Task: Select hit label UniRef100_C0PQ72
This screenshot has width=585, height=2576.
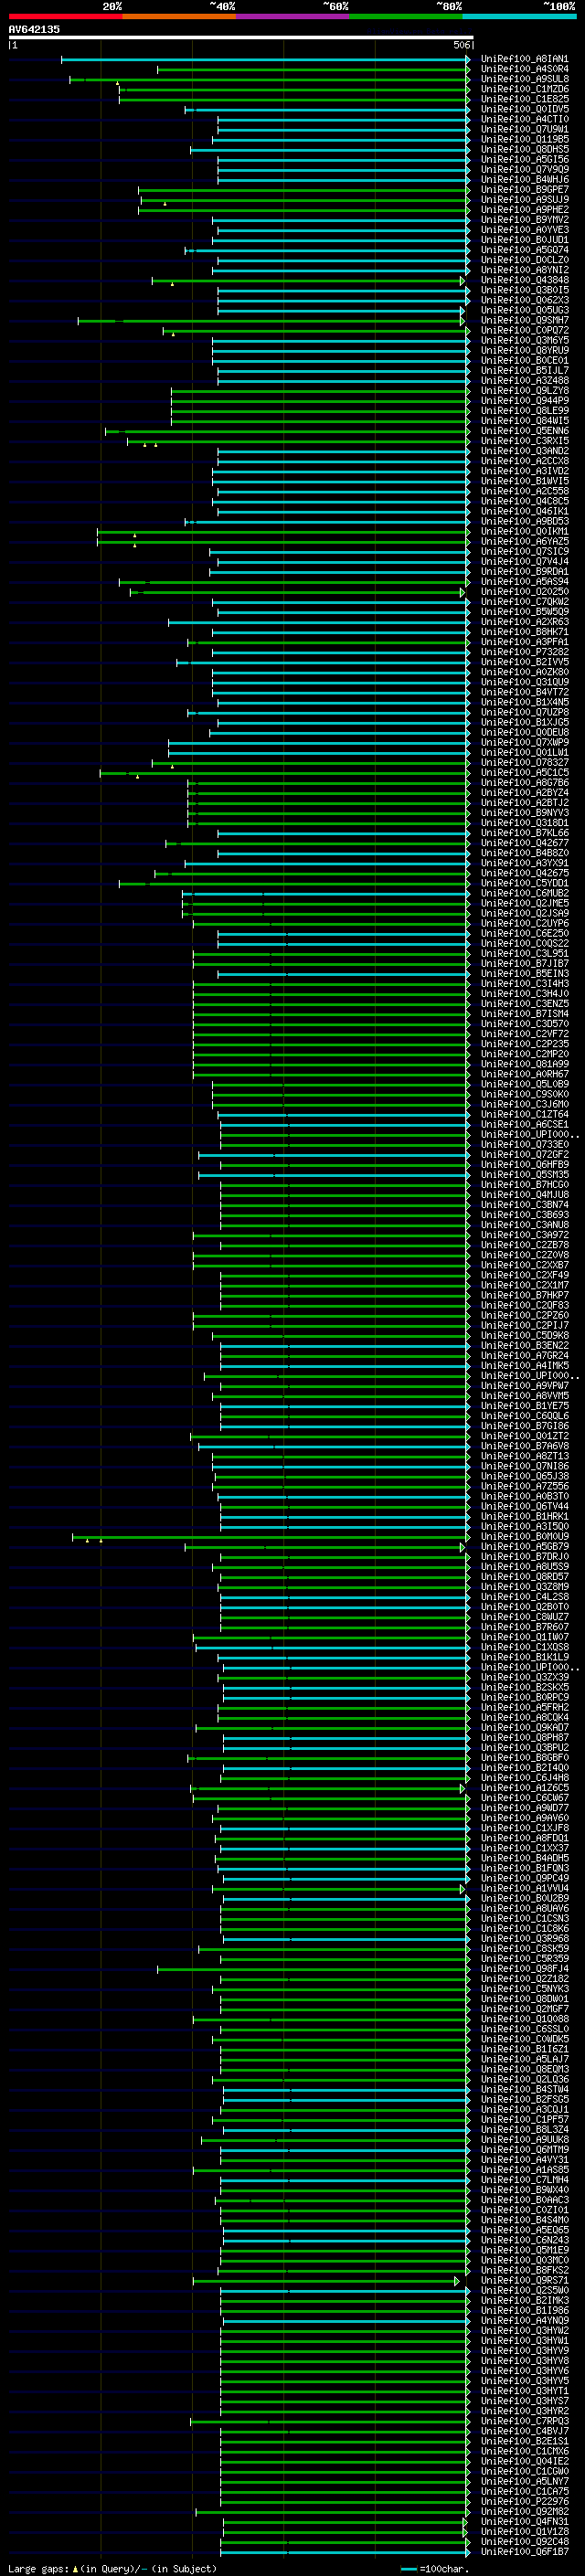Action: pyautogui.click(x=524, y=330)
